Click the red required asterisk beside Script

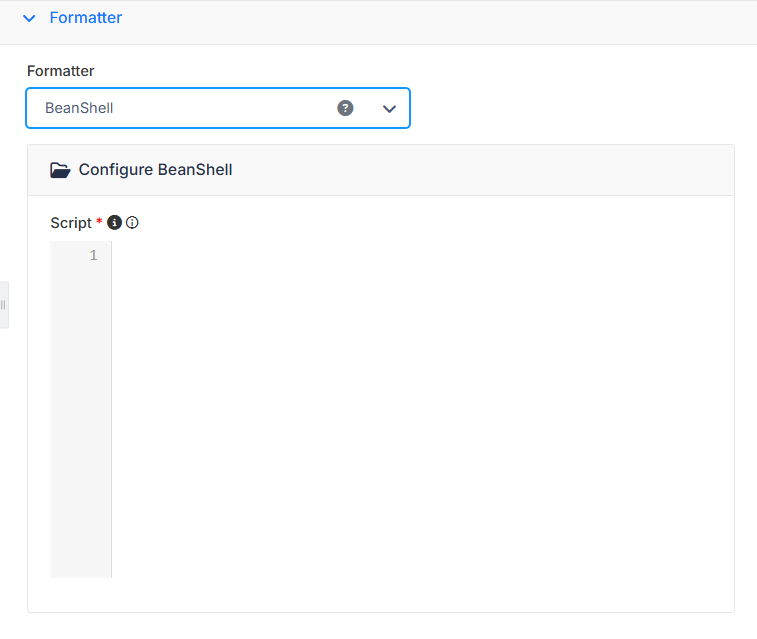point(99,221)
